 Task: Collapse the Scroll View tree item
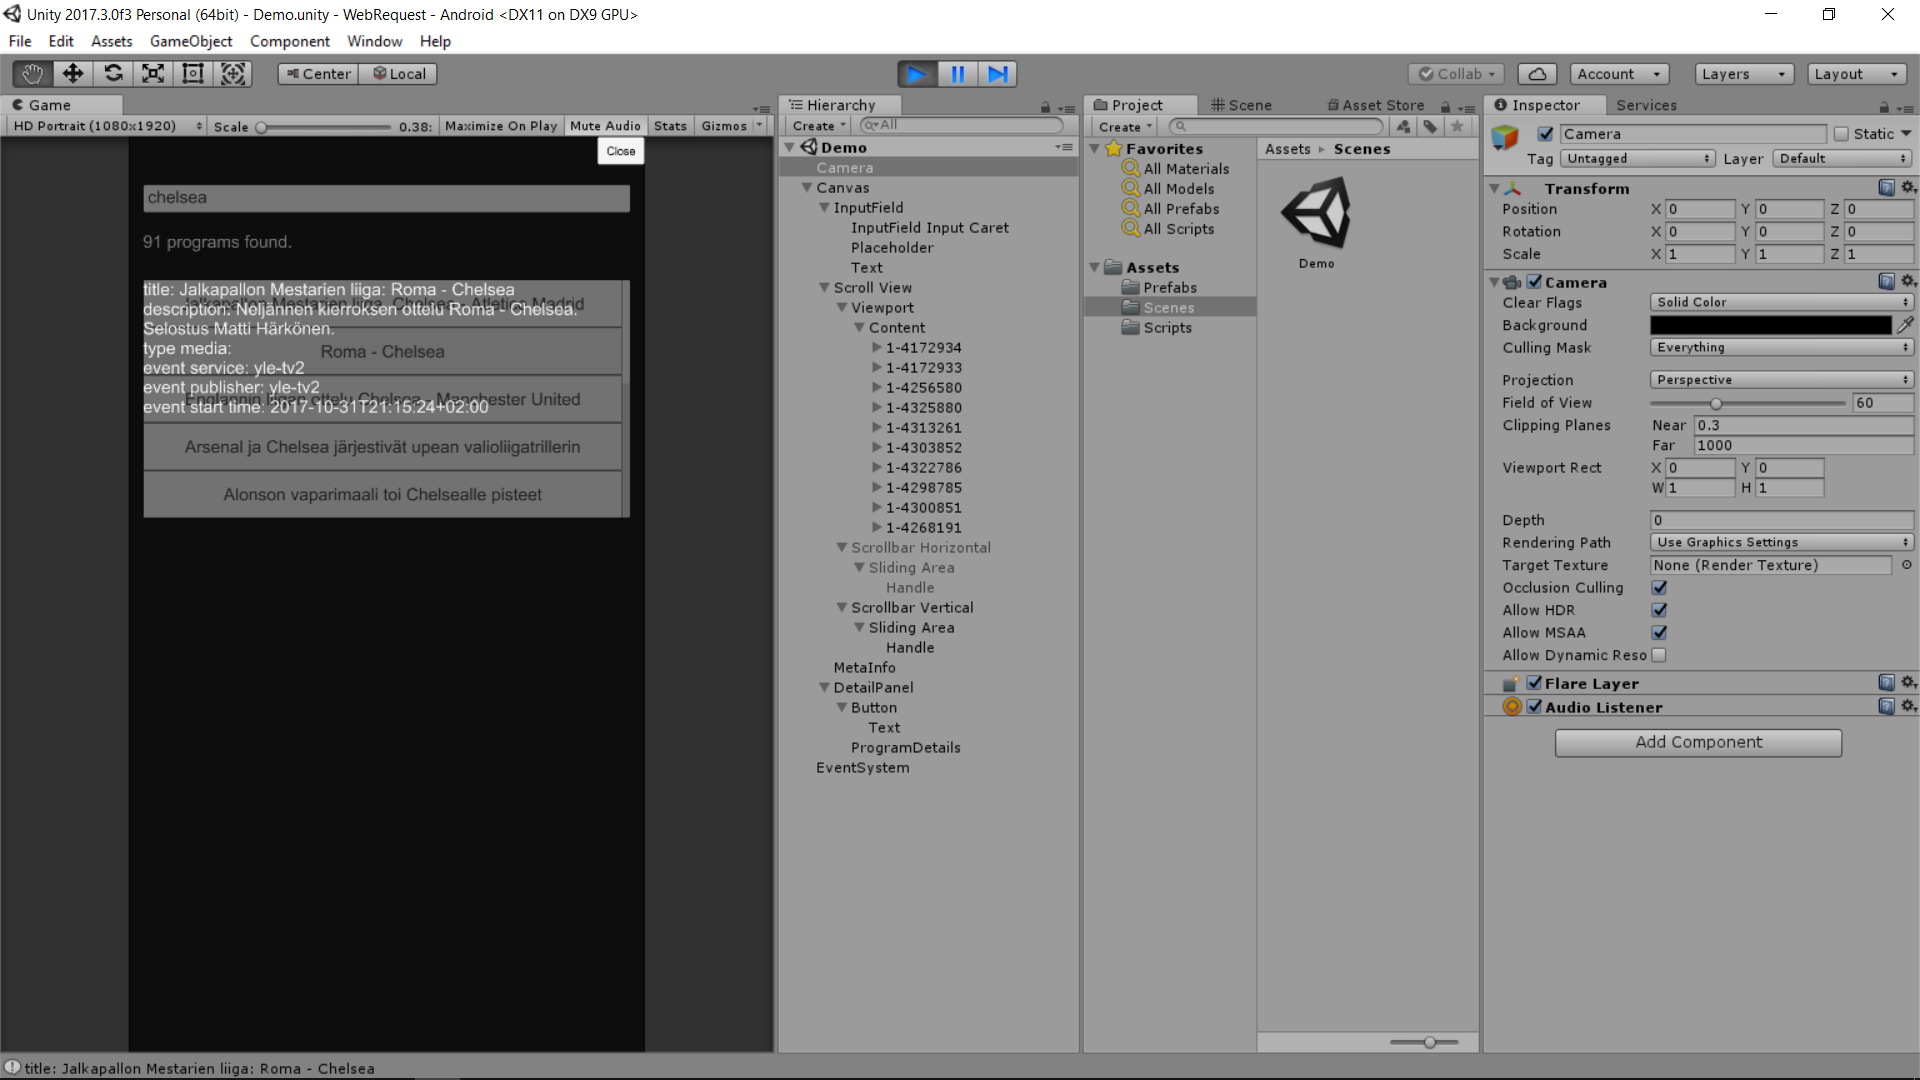tap(824, 288)
